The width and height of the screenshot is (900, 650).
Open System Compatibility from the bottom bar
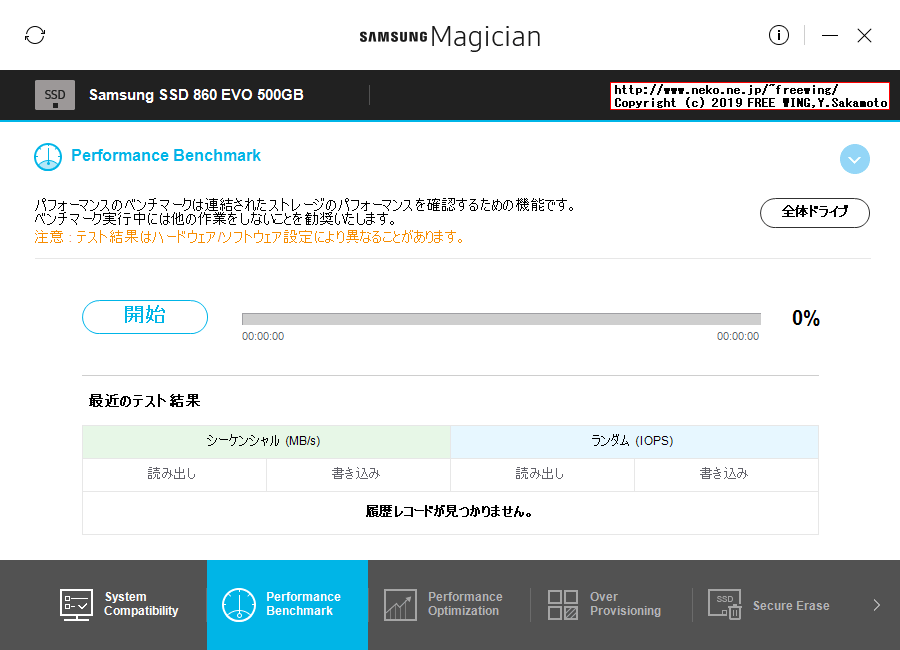pos(113,604)
